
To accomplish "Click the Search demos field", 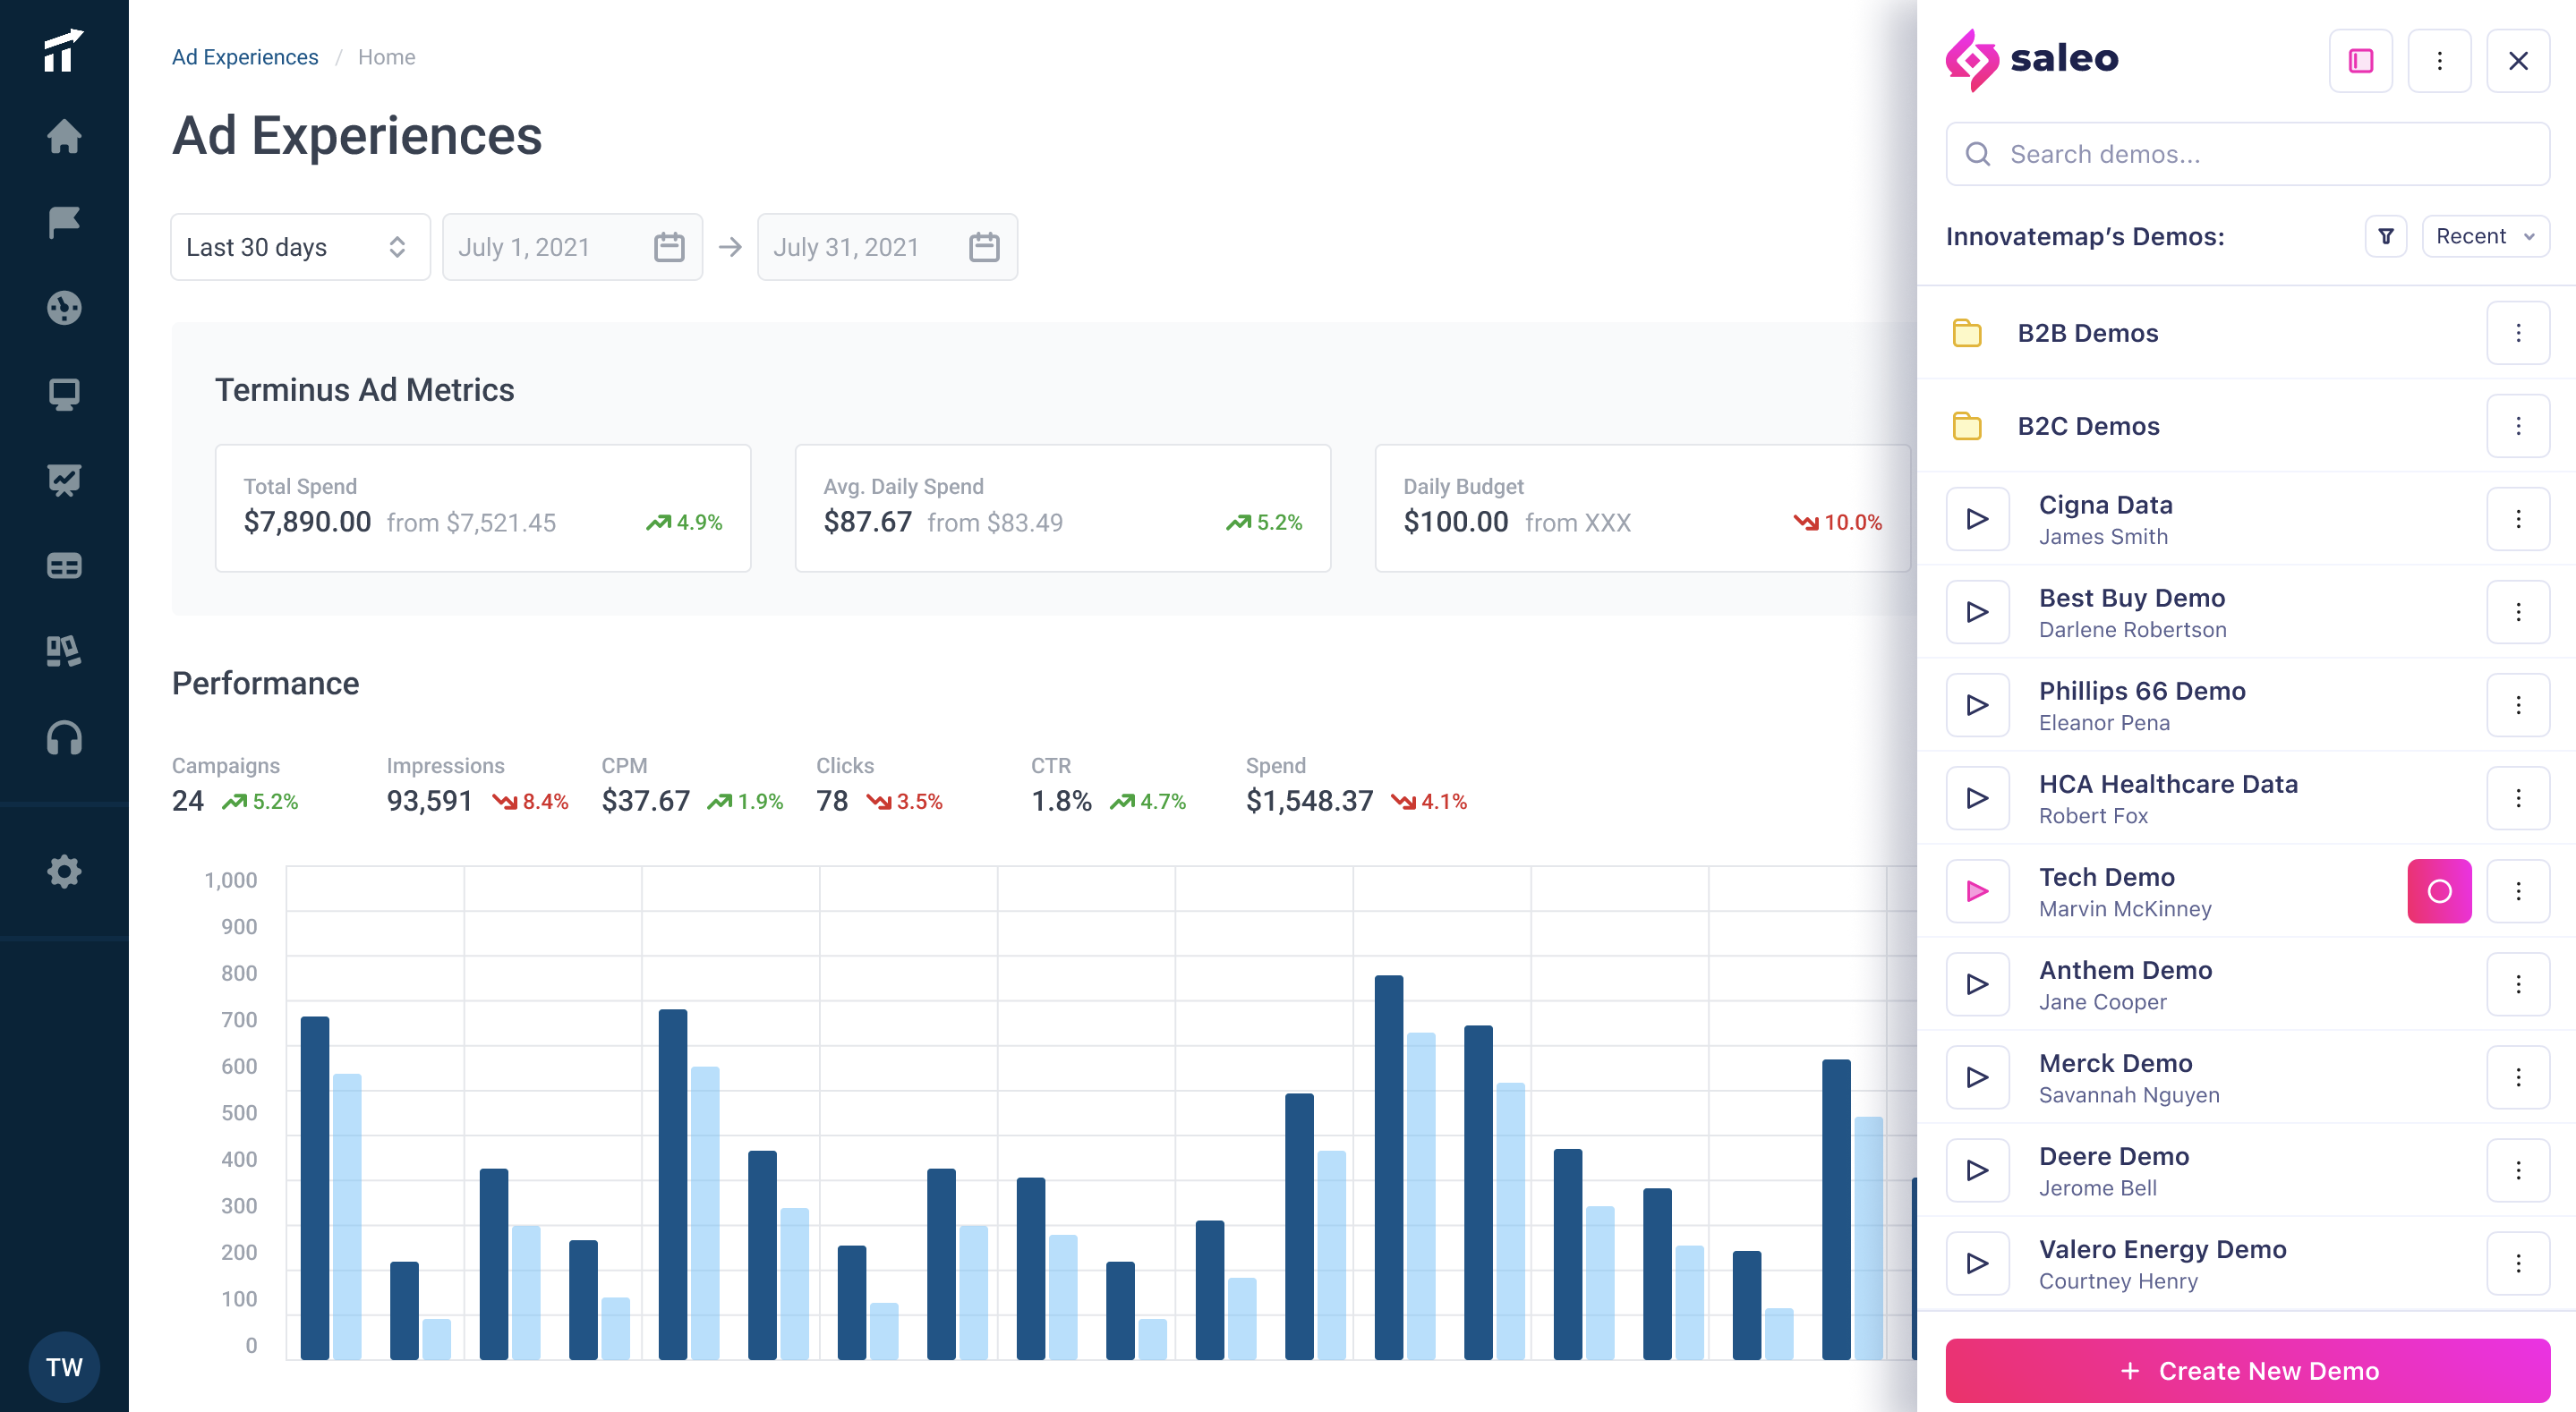I will (x=2247, y=154).
